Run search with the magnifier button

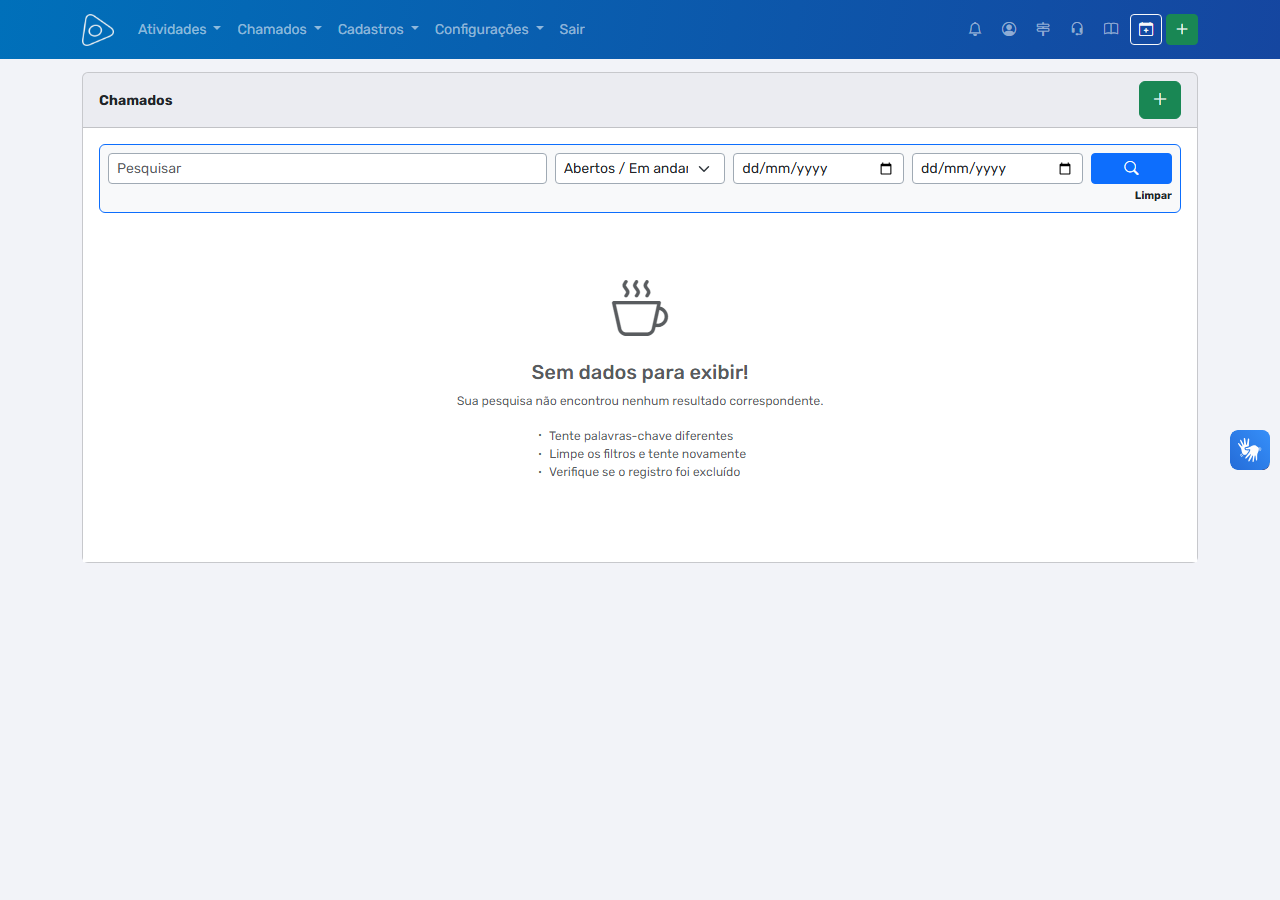pyautogui.click(x=1131, y=168)
